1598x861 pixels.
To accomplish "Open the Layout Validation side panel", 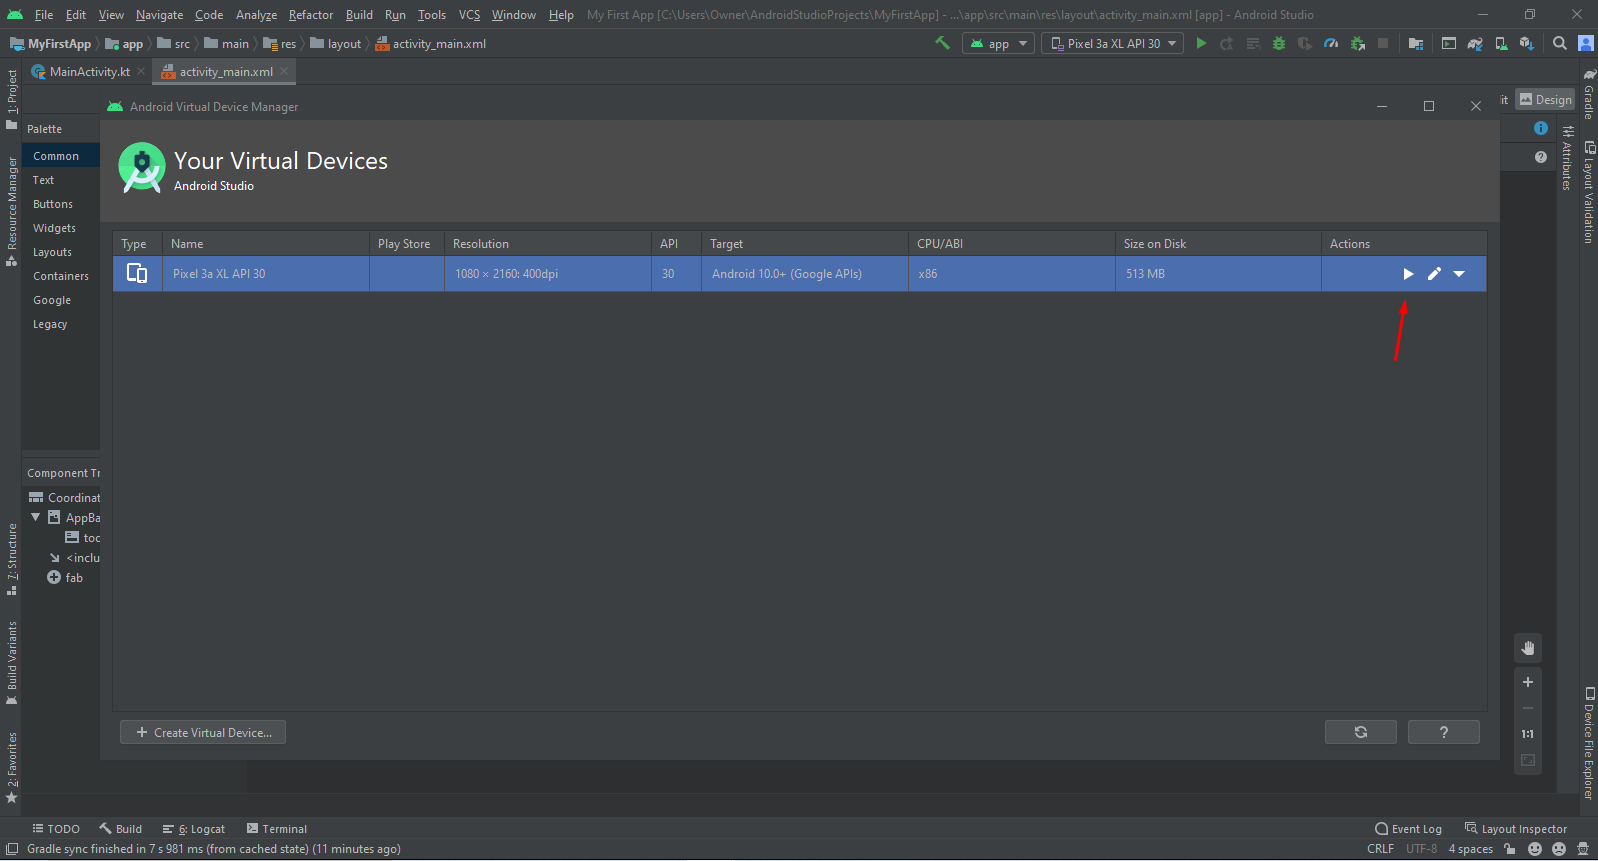I will (1588, 193).
